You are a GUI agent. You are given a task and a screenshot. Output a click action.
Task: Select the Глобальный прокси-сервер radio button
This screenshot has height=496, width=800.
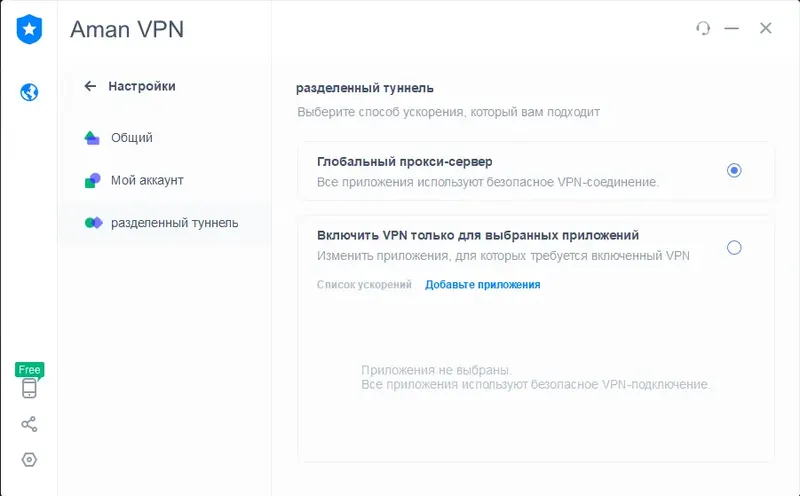point(734,170)
